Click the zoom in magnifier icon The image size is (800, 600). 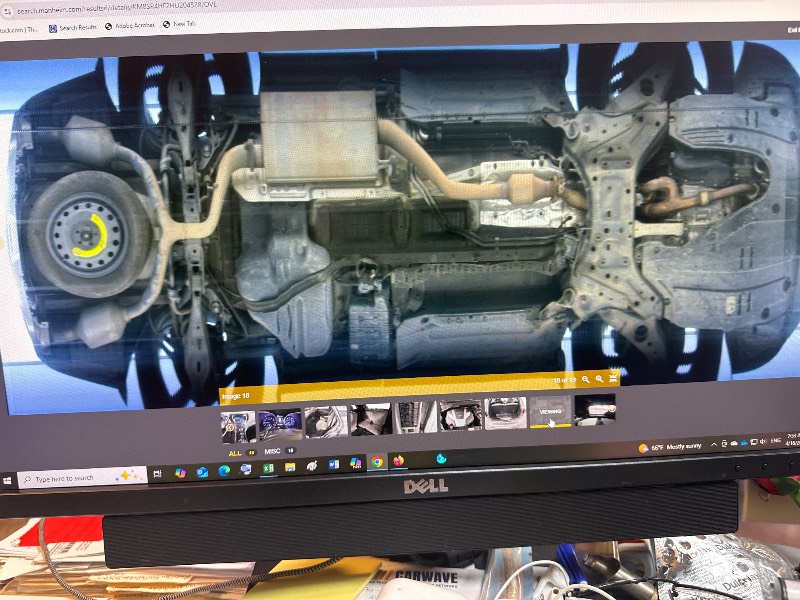599,379
